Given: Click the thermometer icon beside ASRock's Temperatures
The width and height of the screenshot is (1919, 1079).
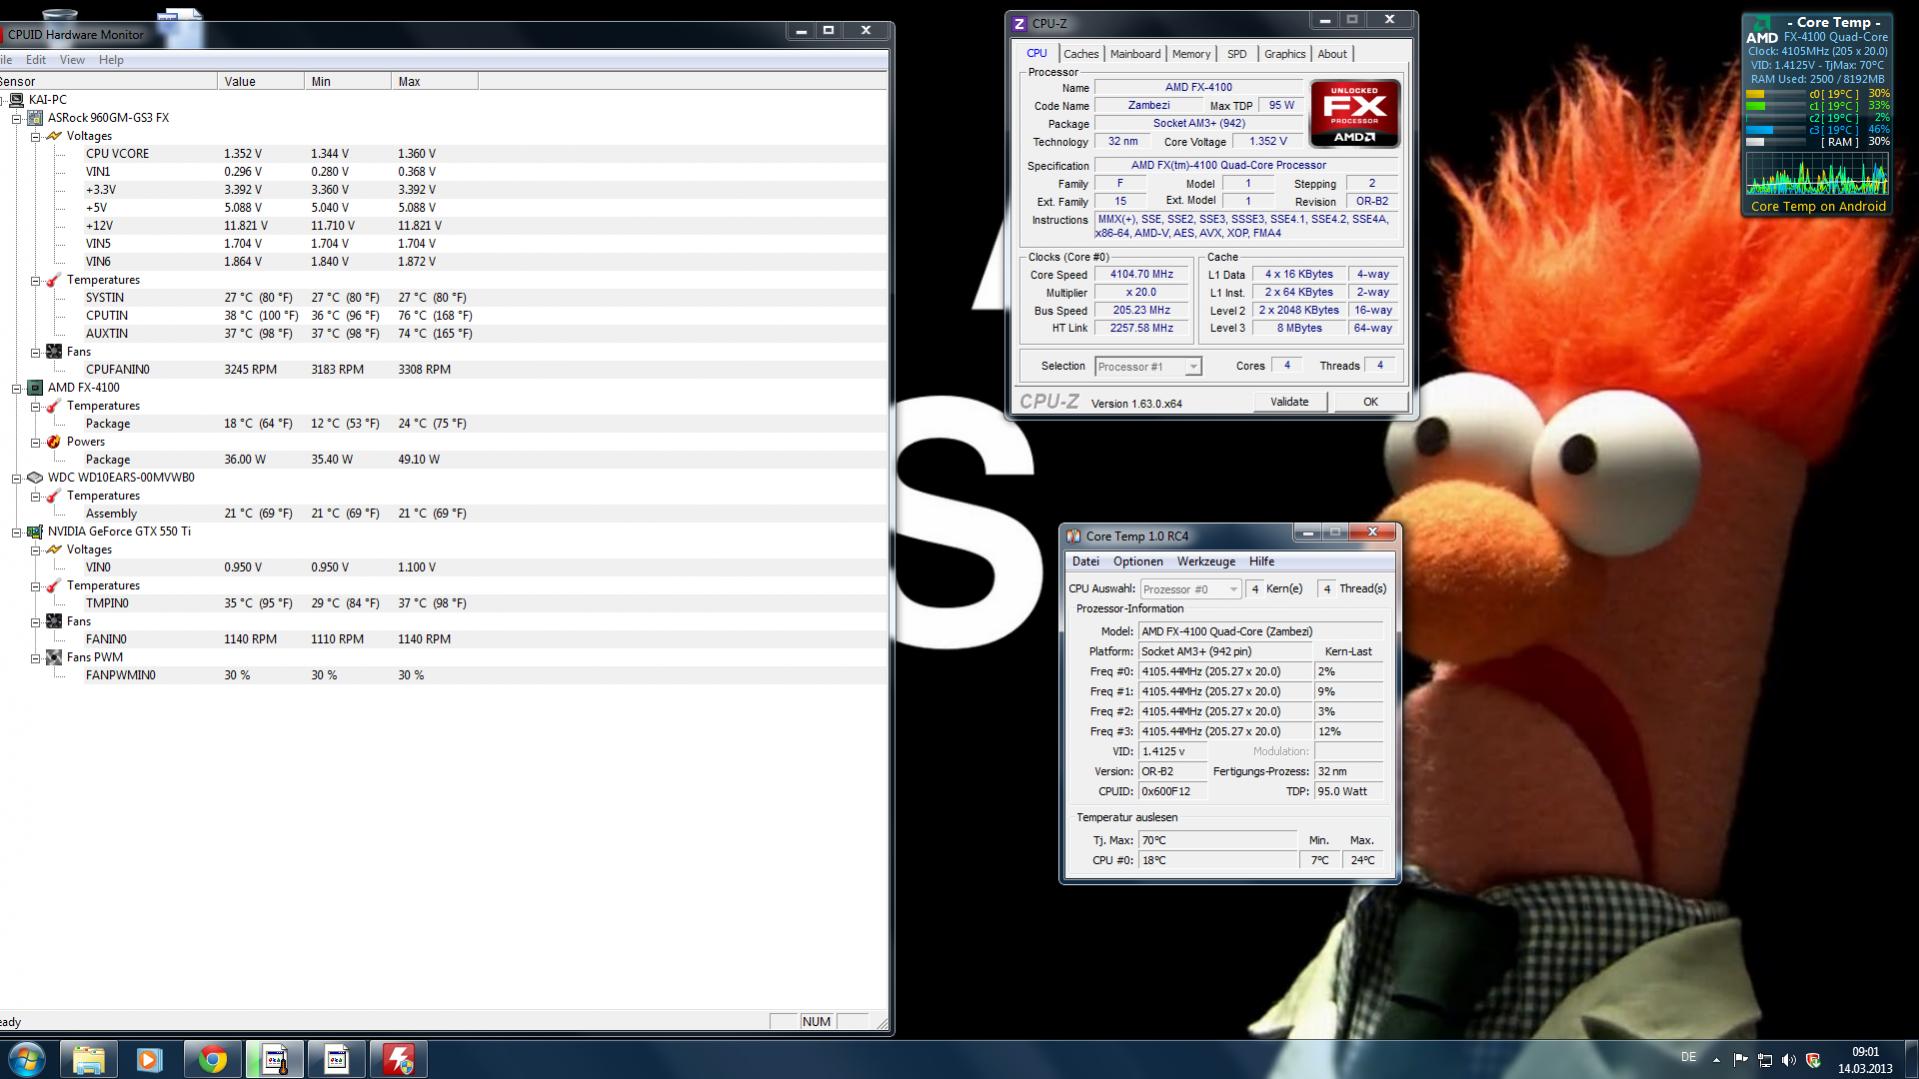Looking at the screenshot, I should [x=54, y=280].
